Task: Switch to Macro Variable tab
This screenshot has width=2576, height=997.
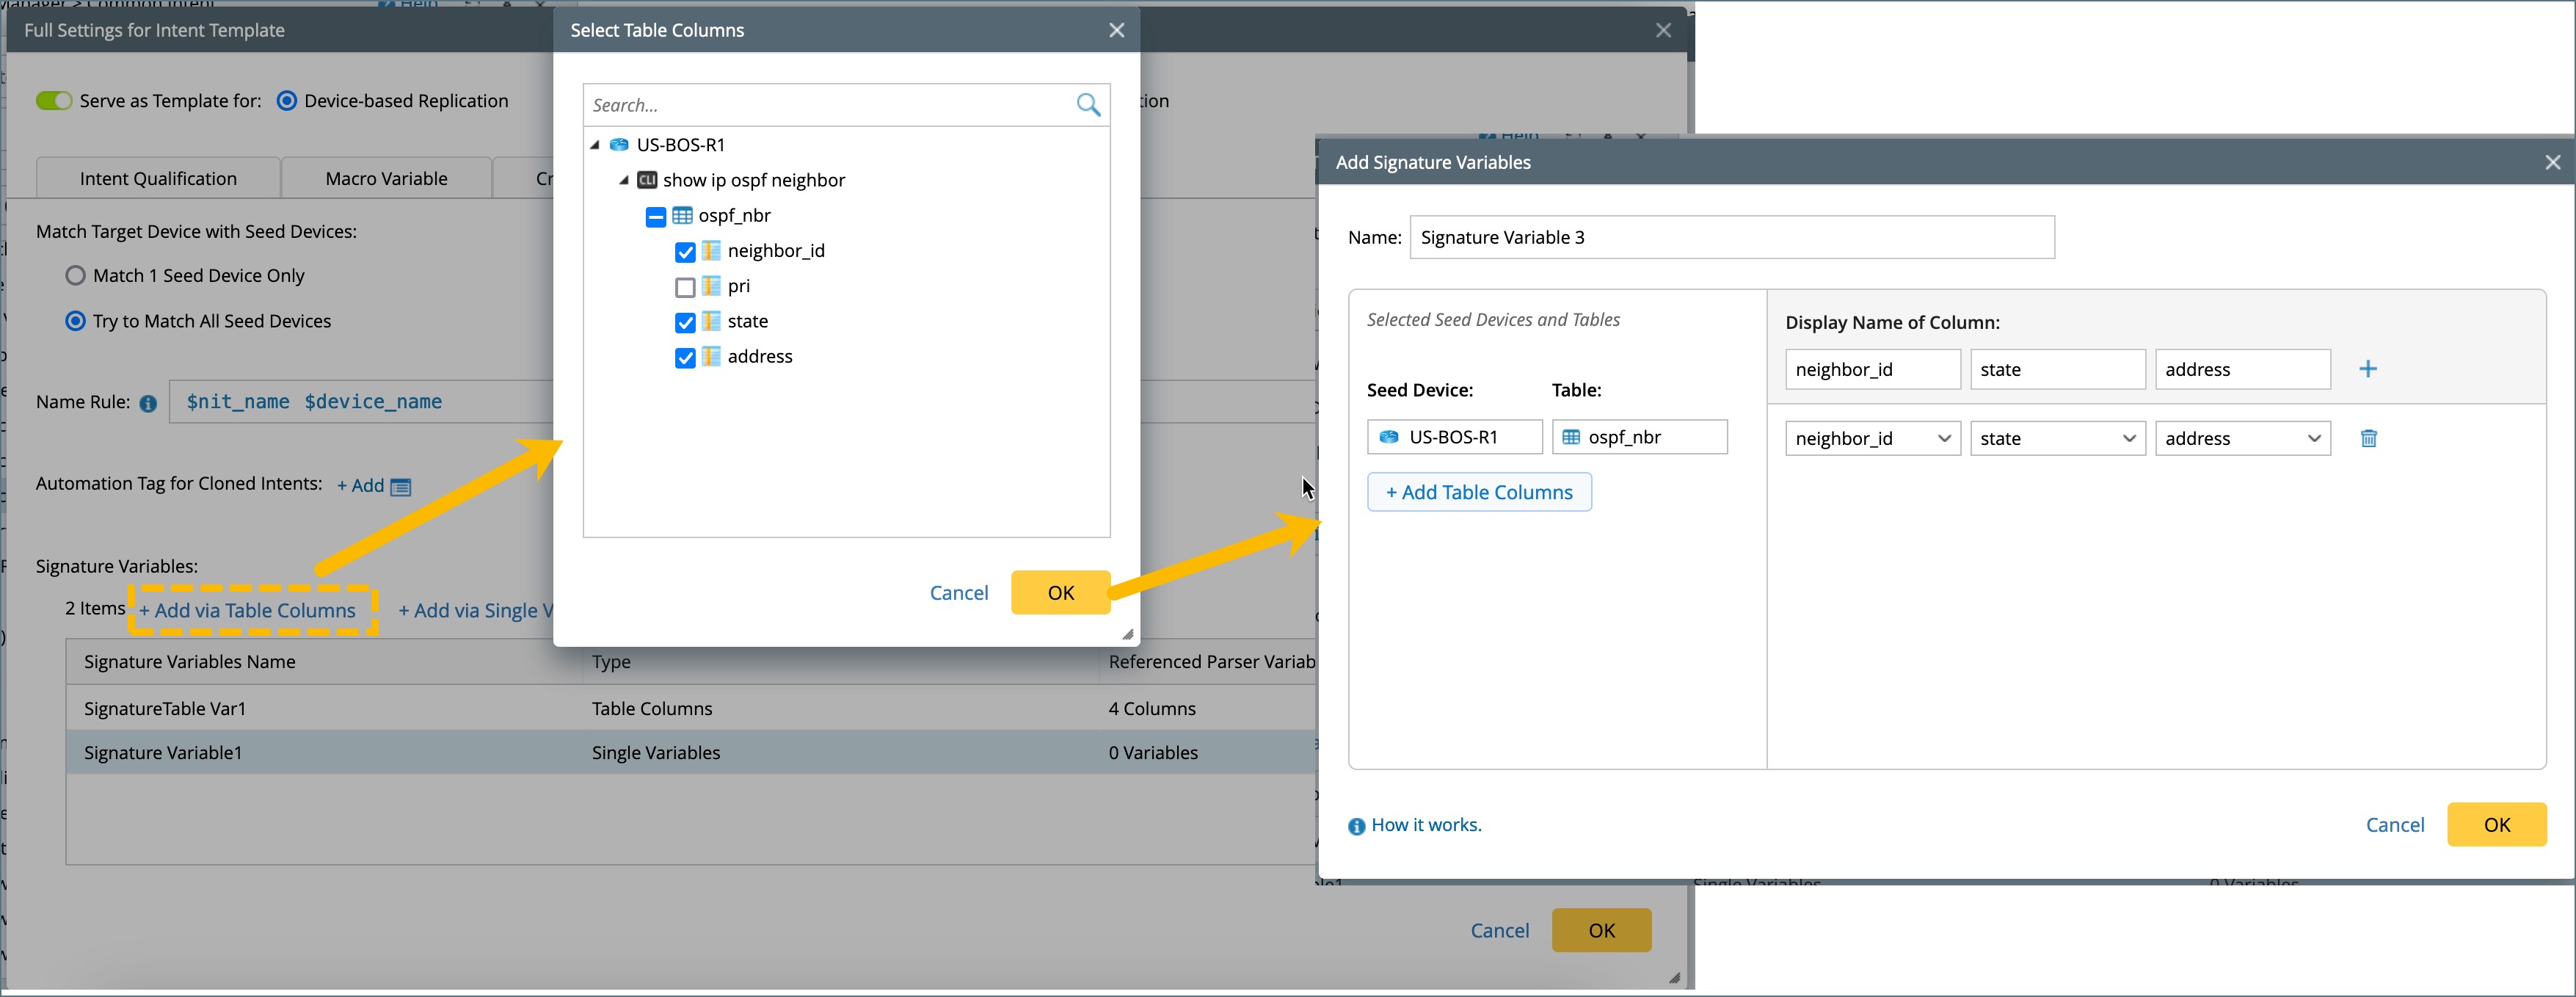Action: 386,179
